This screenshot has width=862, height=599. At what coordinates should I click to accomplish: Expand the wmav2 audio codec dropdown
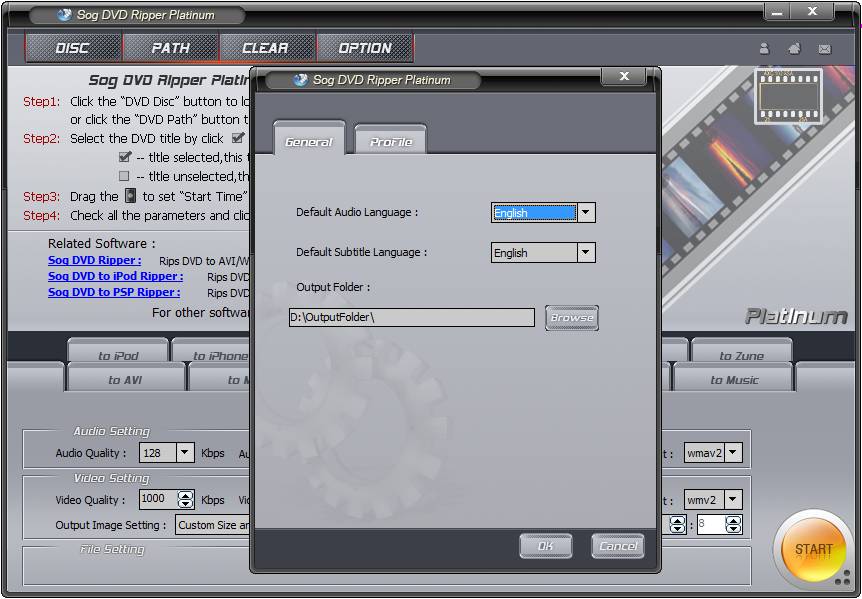(733, 453)
